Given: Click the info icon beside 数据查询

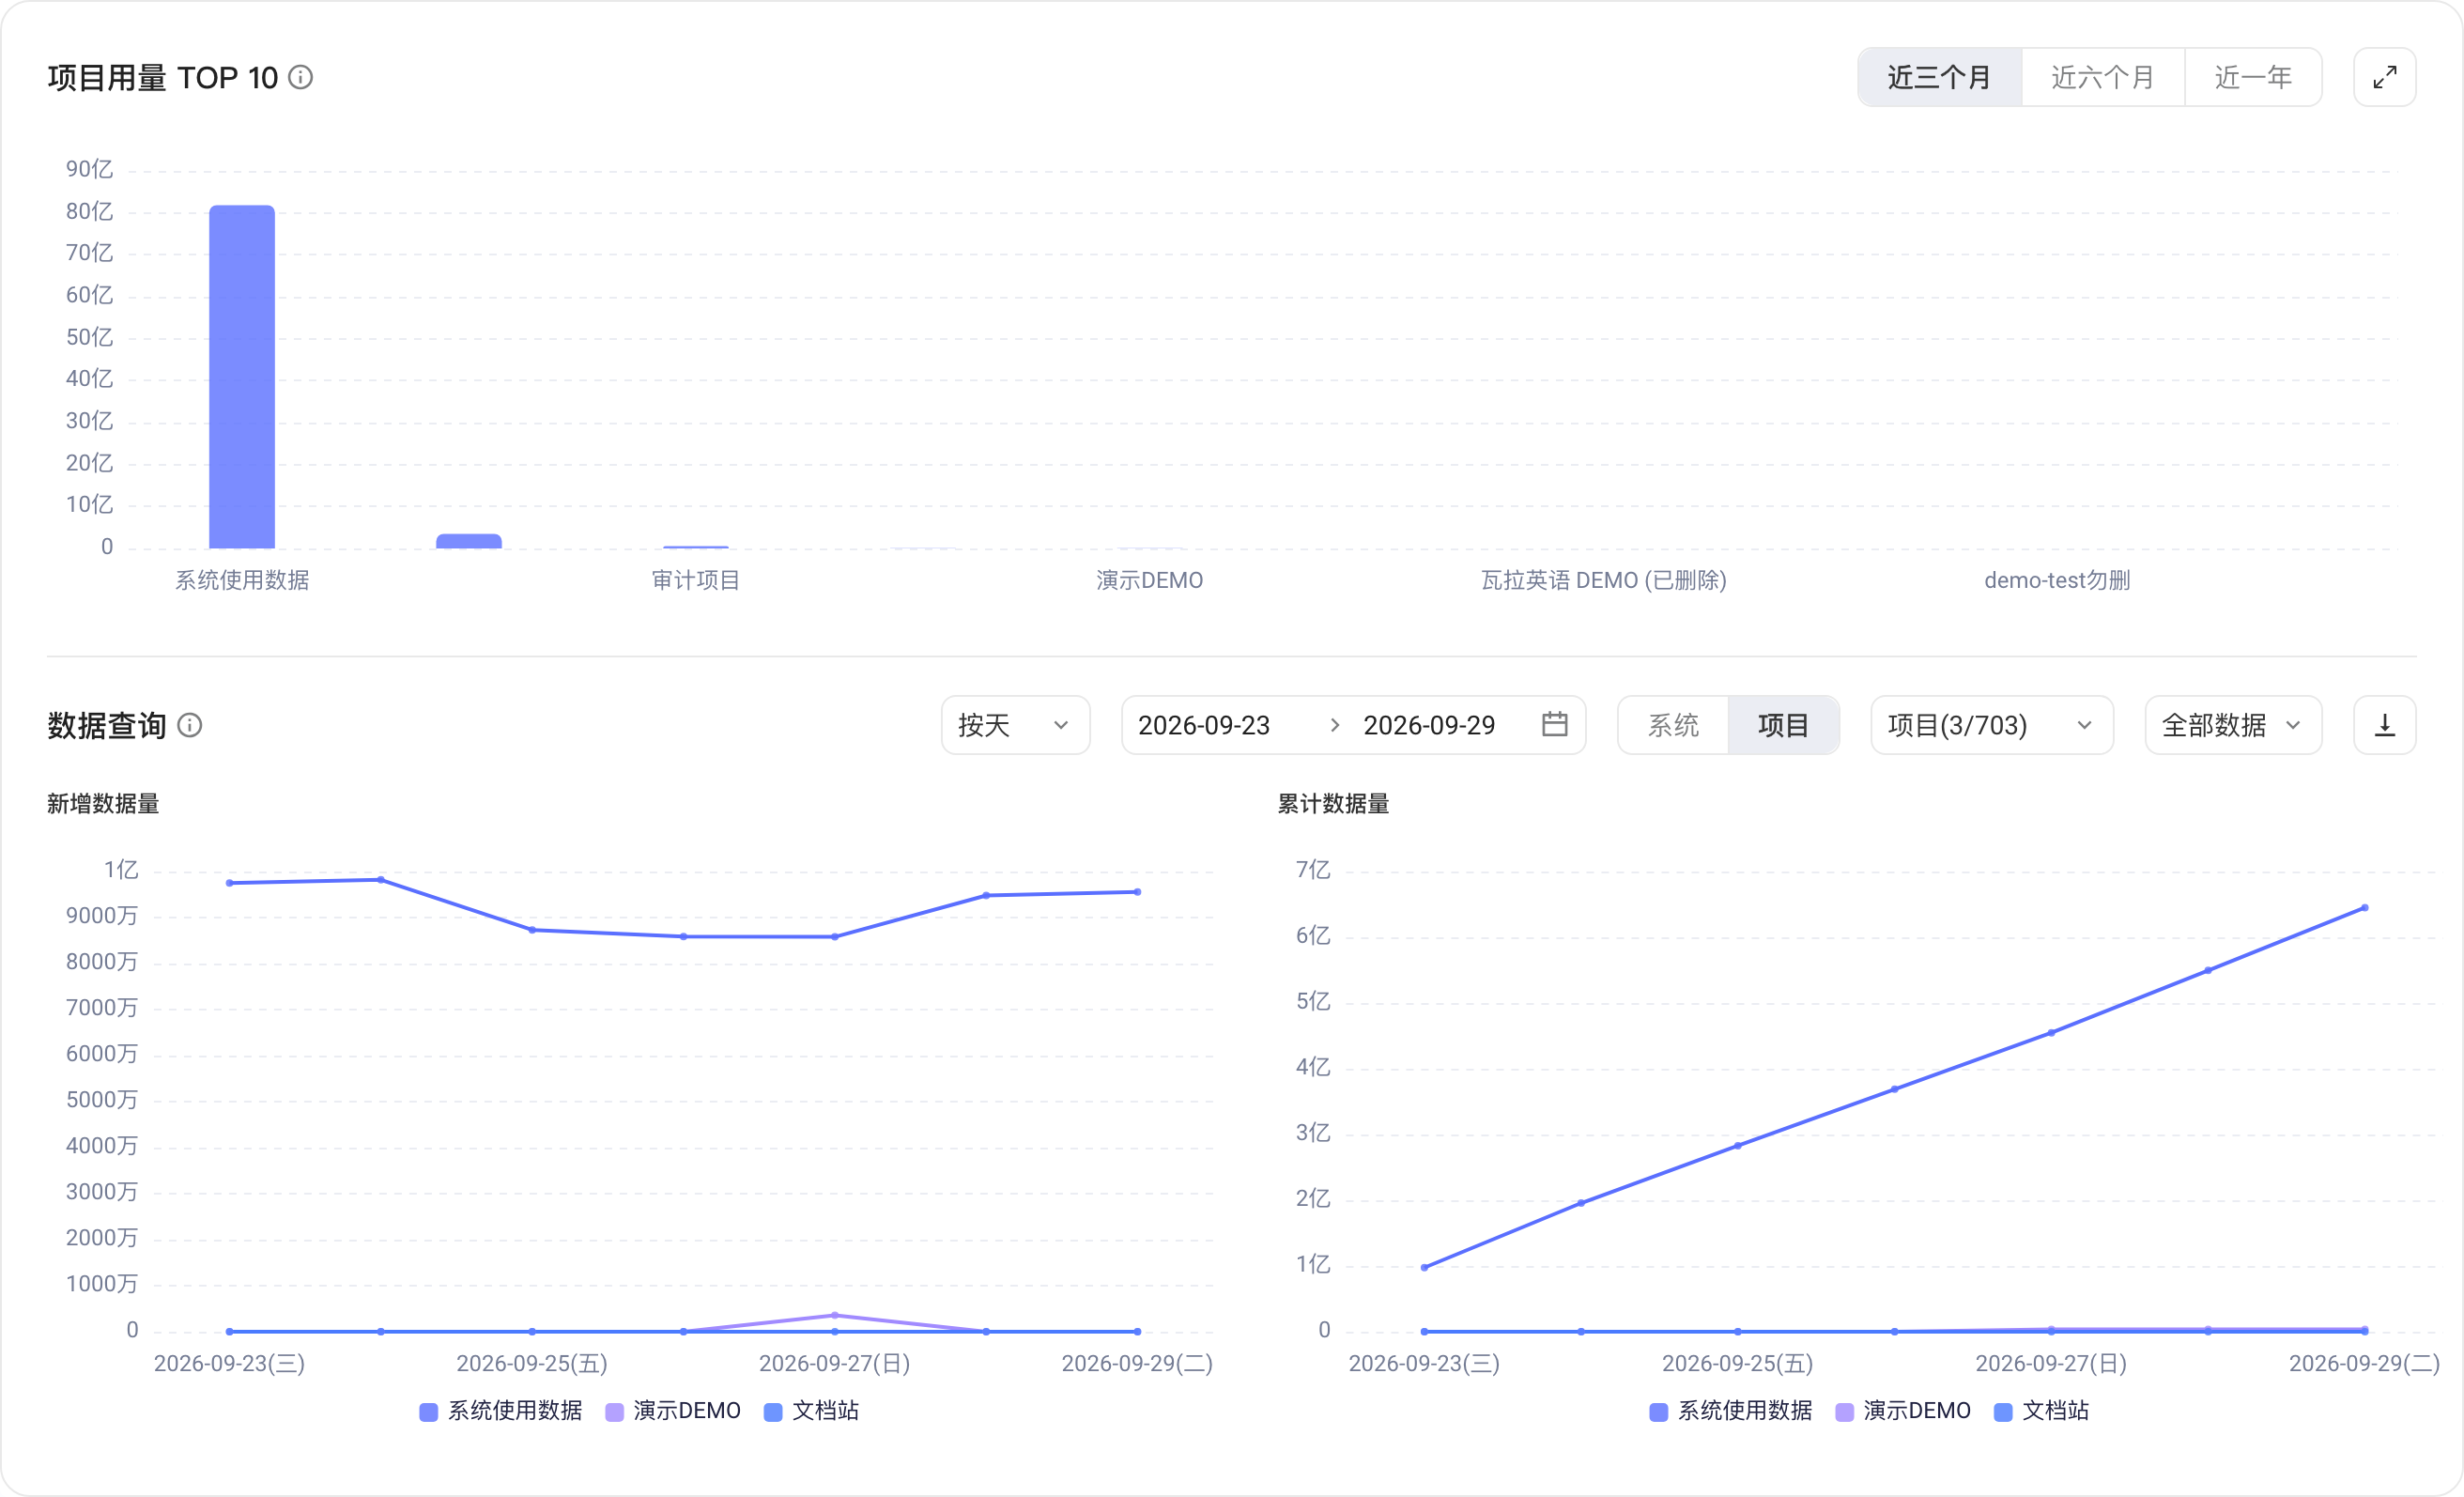Looking at the screenshot, I should pos(189,725).
